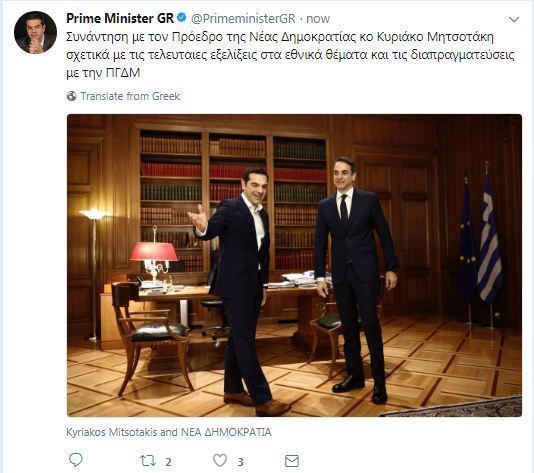View the likes count of 3
This screenshot has width=534, height=473.
coord(240,462)
